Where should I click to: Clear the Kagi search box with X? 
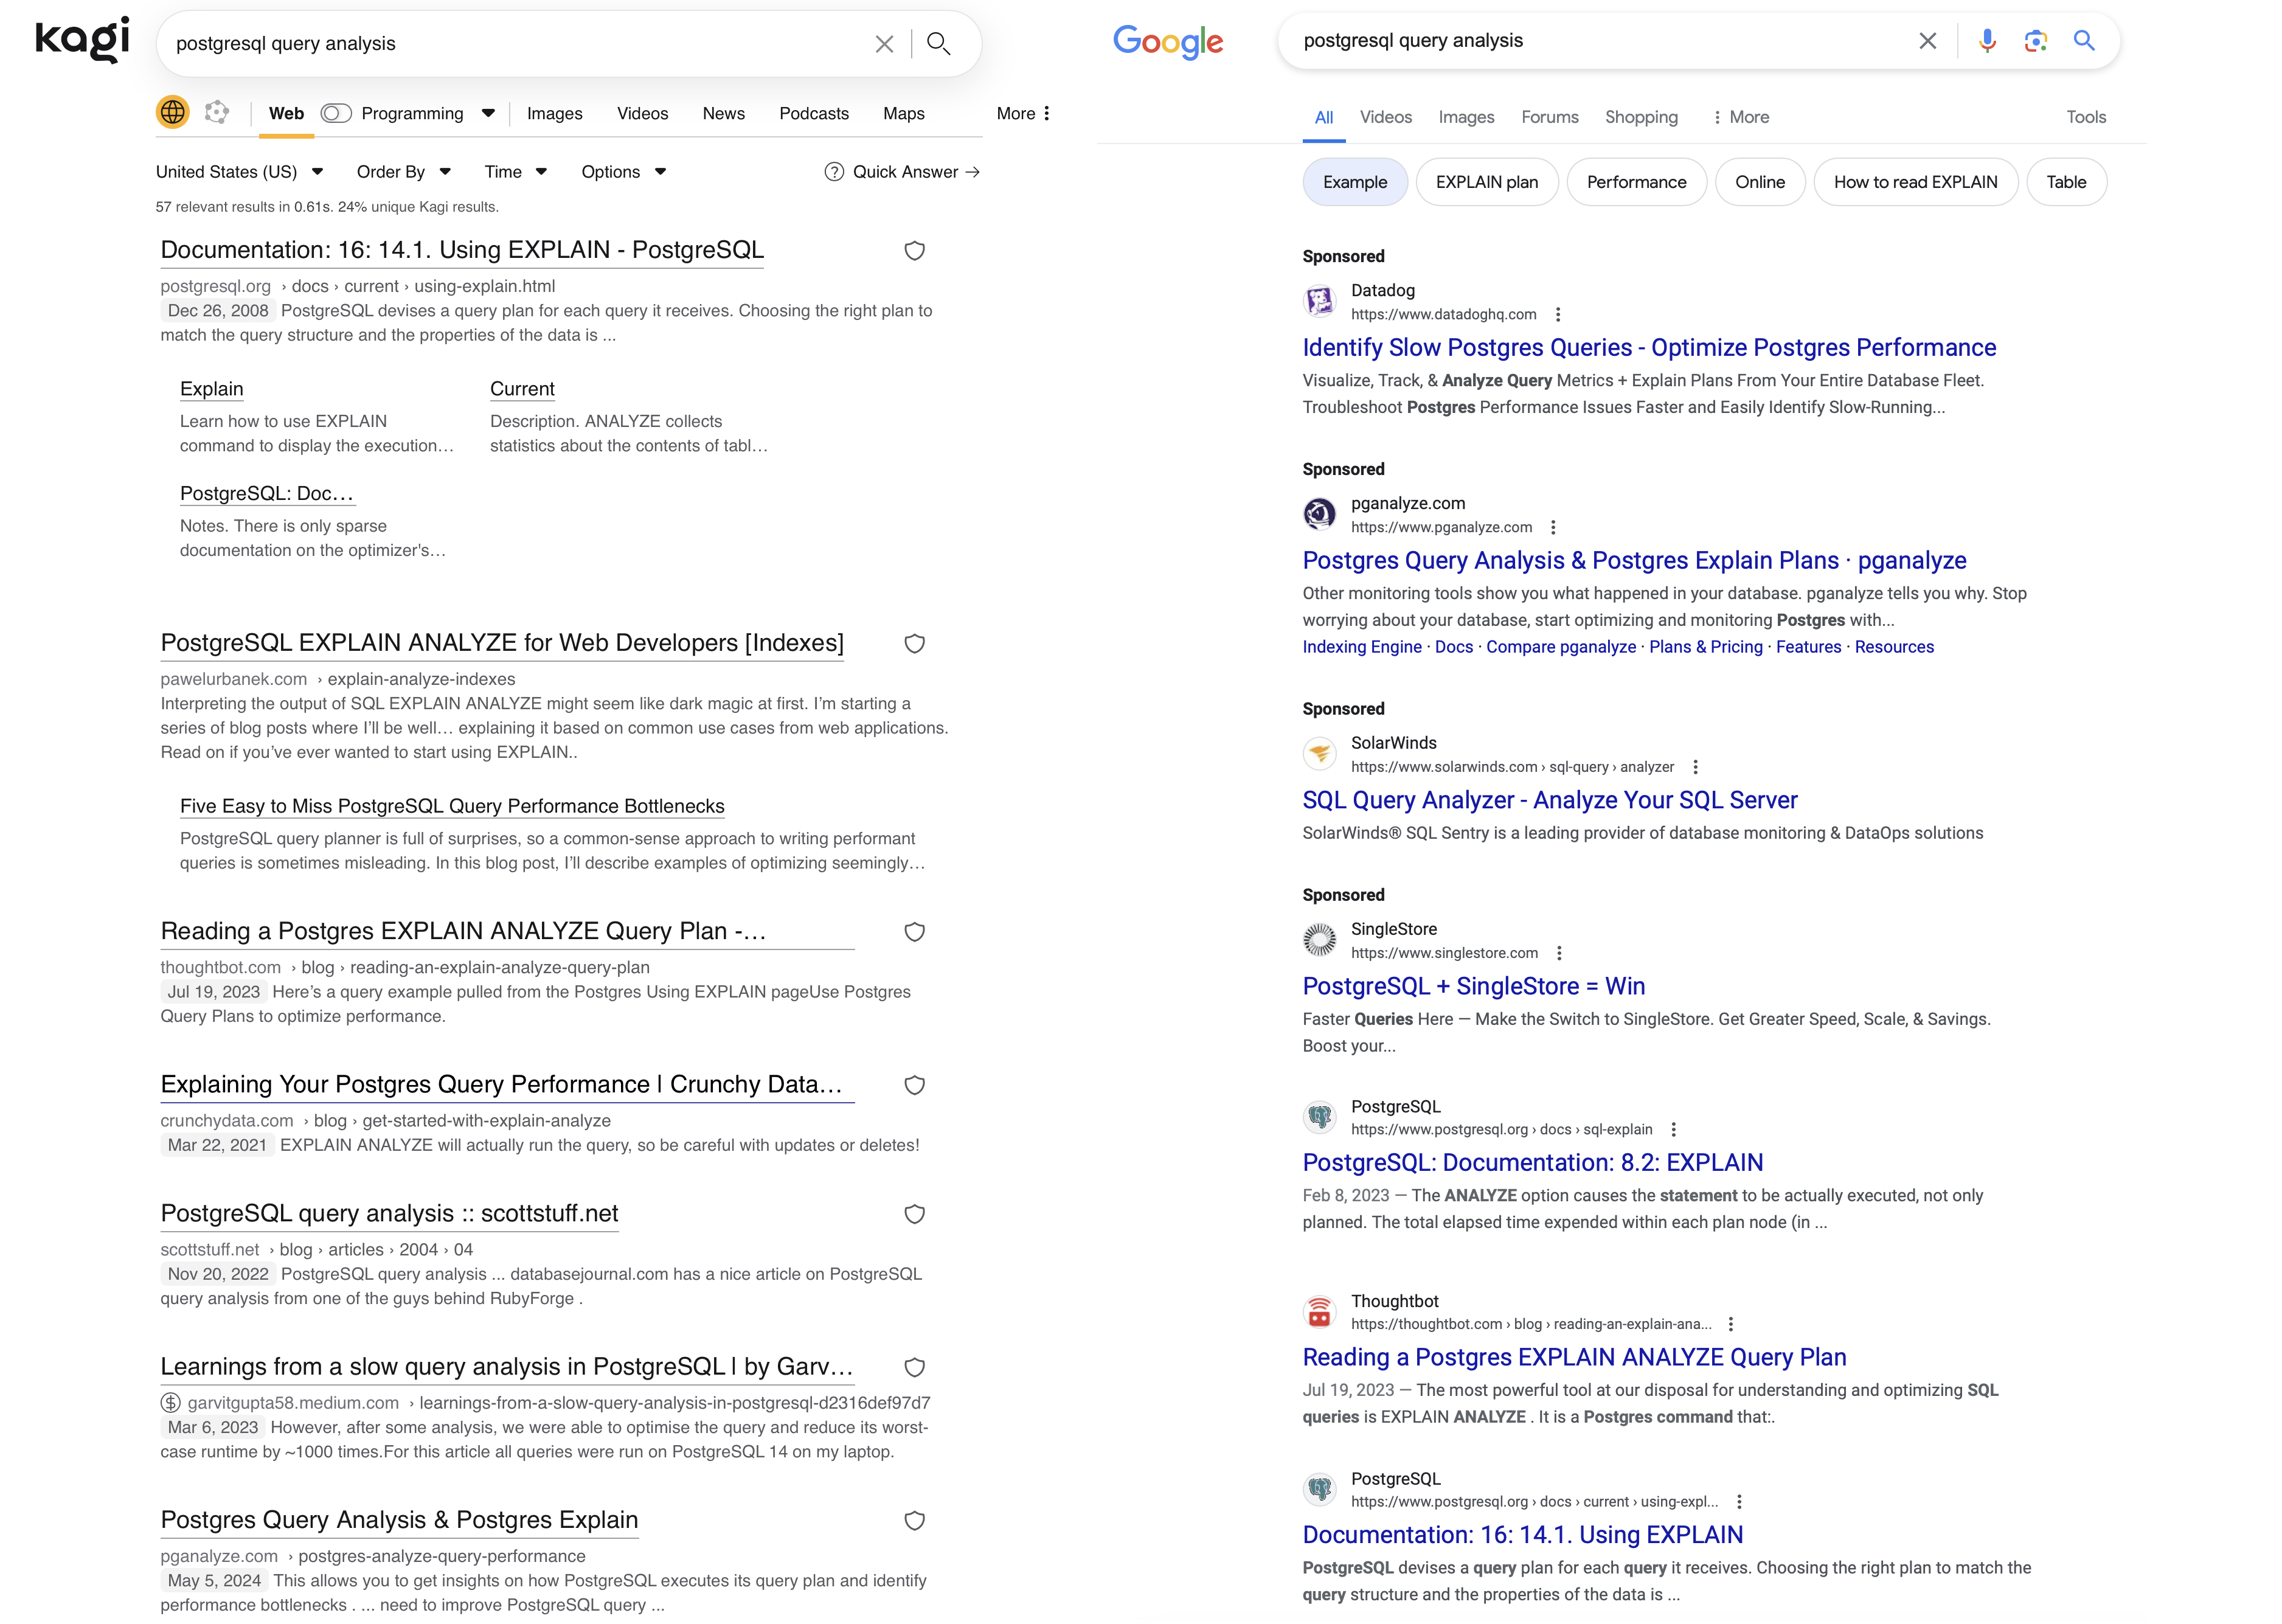coord(883,44)
